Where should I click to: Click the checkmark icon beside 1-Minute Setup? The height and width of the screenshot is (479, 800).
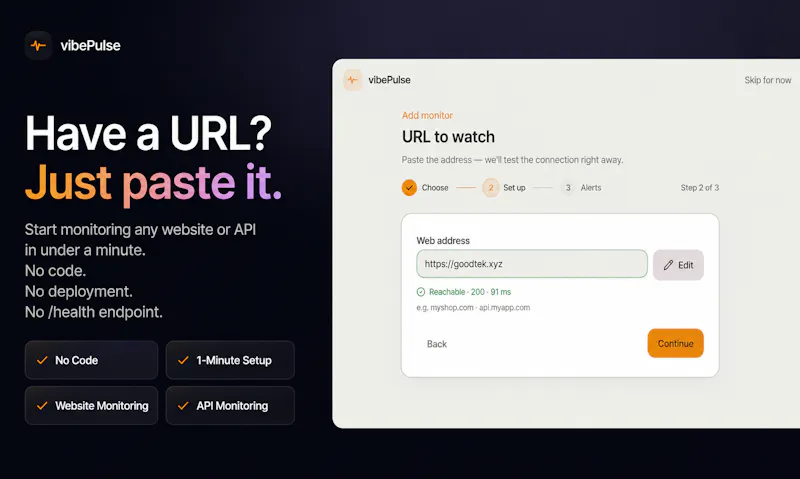183,360
